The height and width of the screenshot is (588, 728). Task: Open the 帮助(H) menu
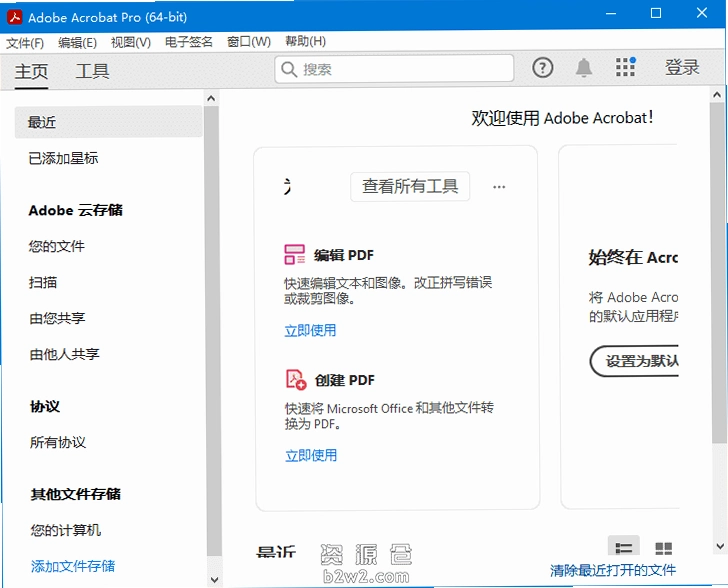[x=306, y=41]
